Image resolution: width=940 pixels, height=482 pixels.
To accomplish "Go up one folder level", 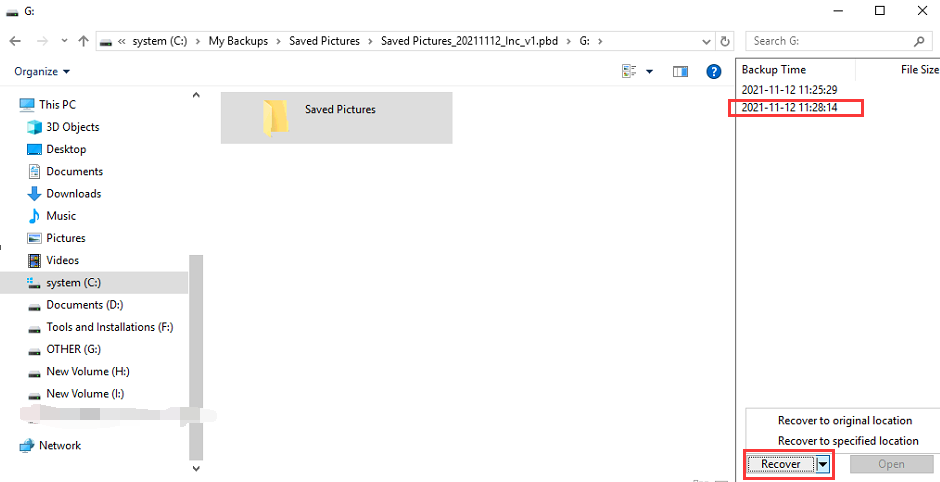I will pos(83,41).
